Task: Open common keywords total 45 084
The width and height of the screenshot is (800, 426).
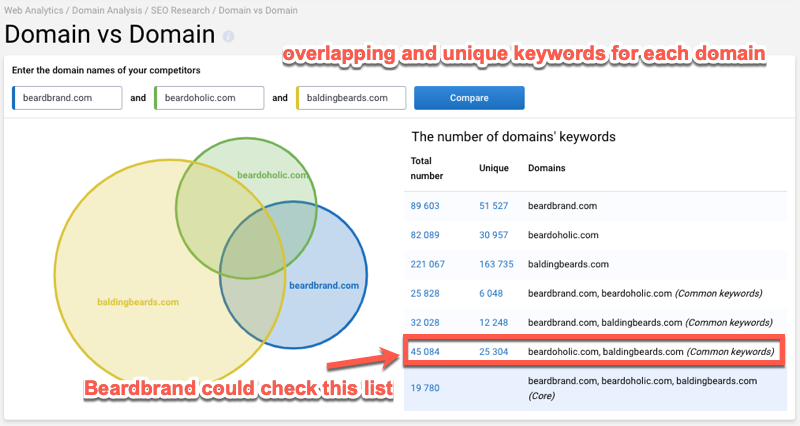Action: coord(425,352)
